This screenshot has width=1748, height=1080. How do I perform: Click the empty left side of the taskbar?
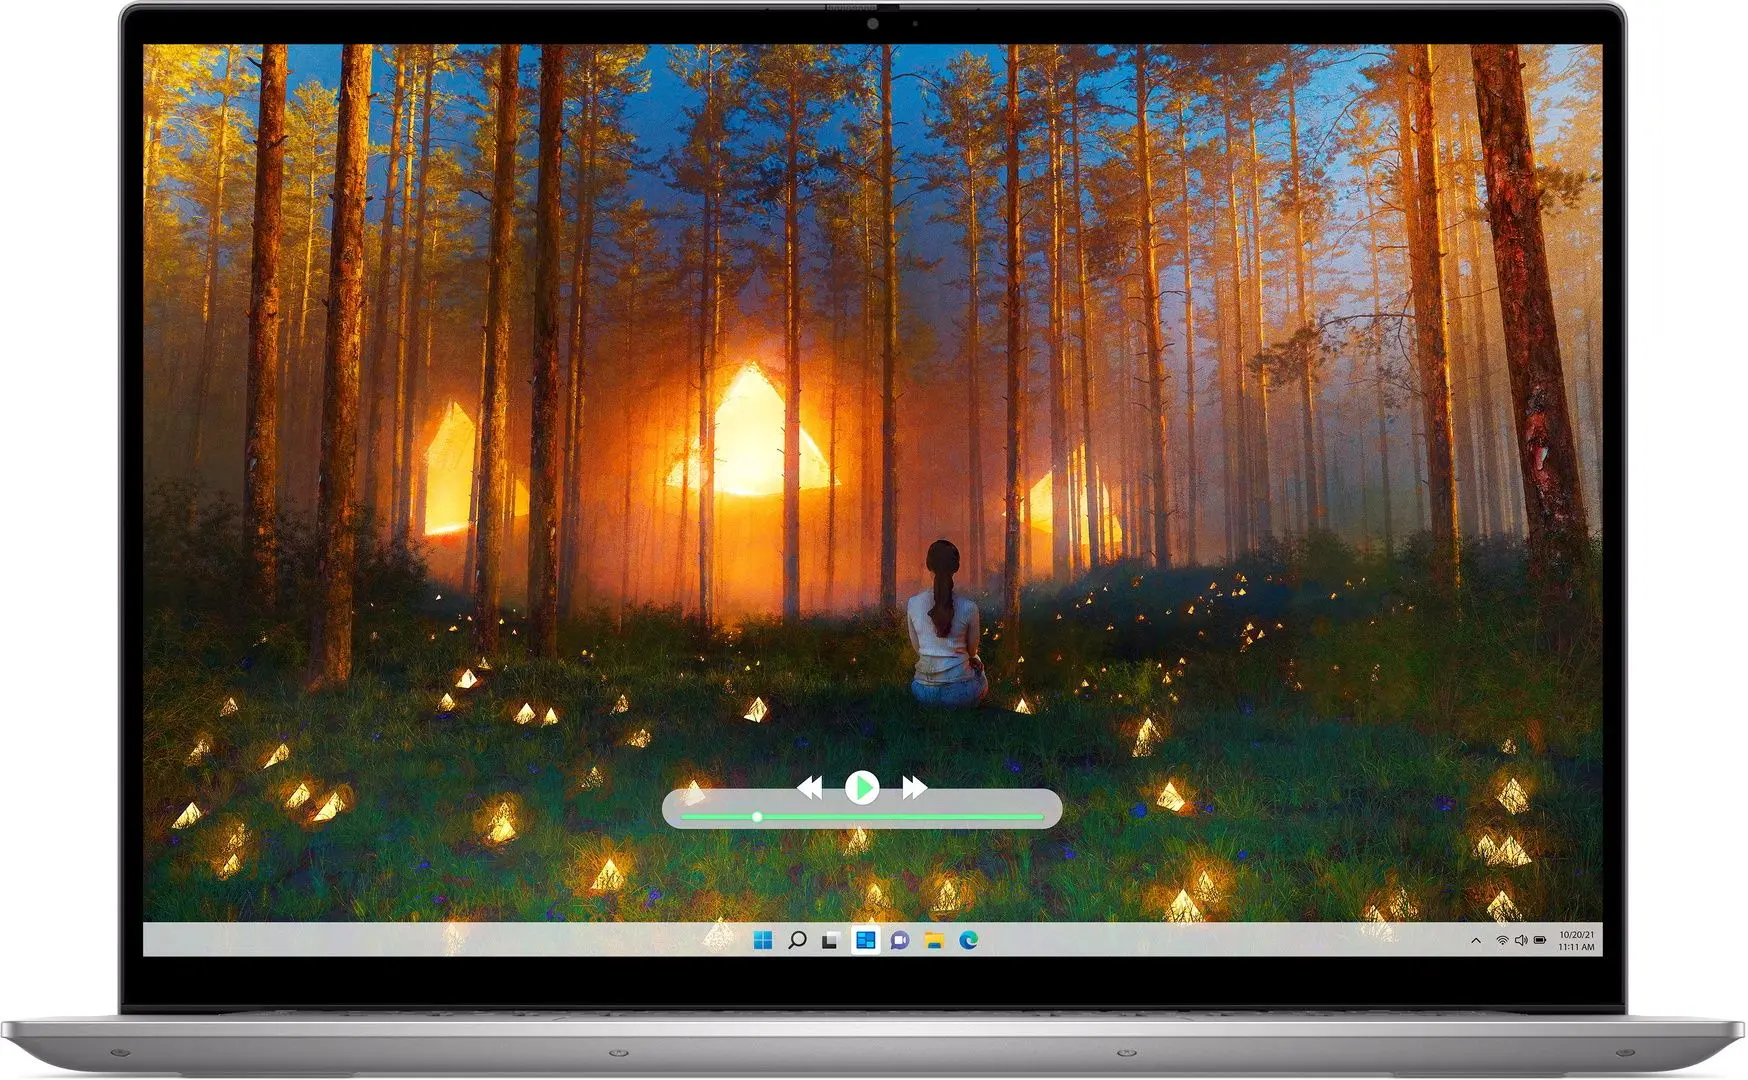coord(400,940)
